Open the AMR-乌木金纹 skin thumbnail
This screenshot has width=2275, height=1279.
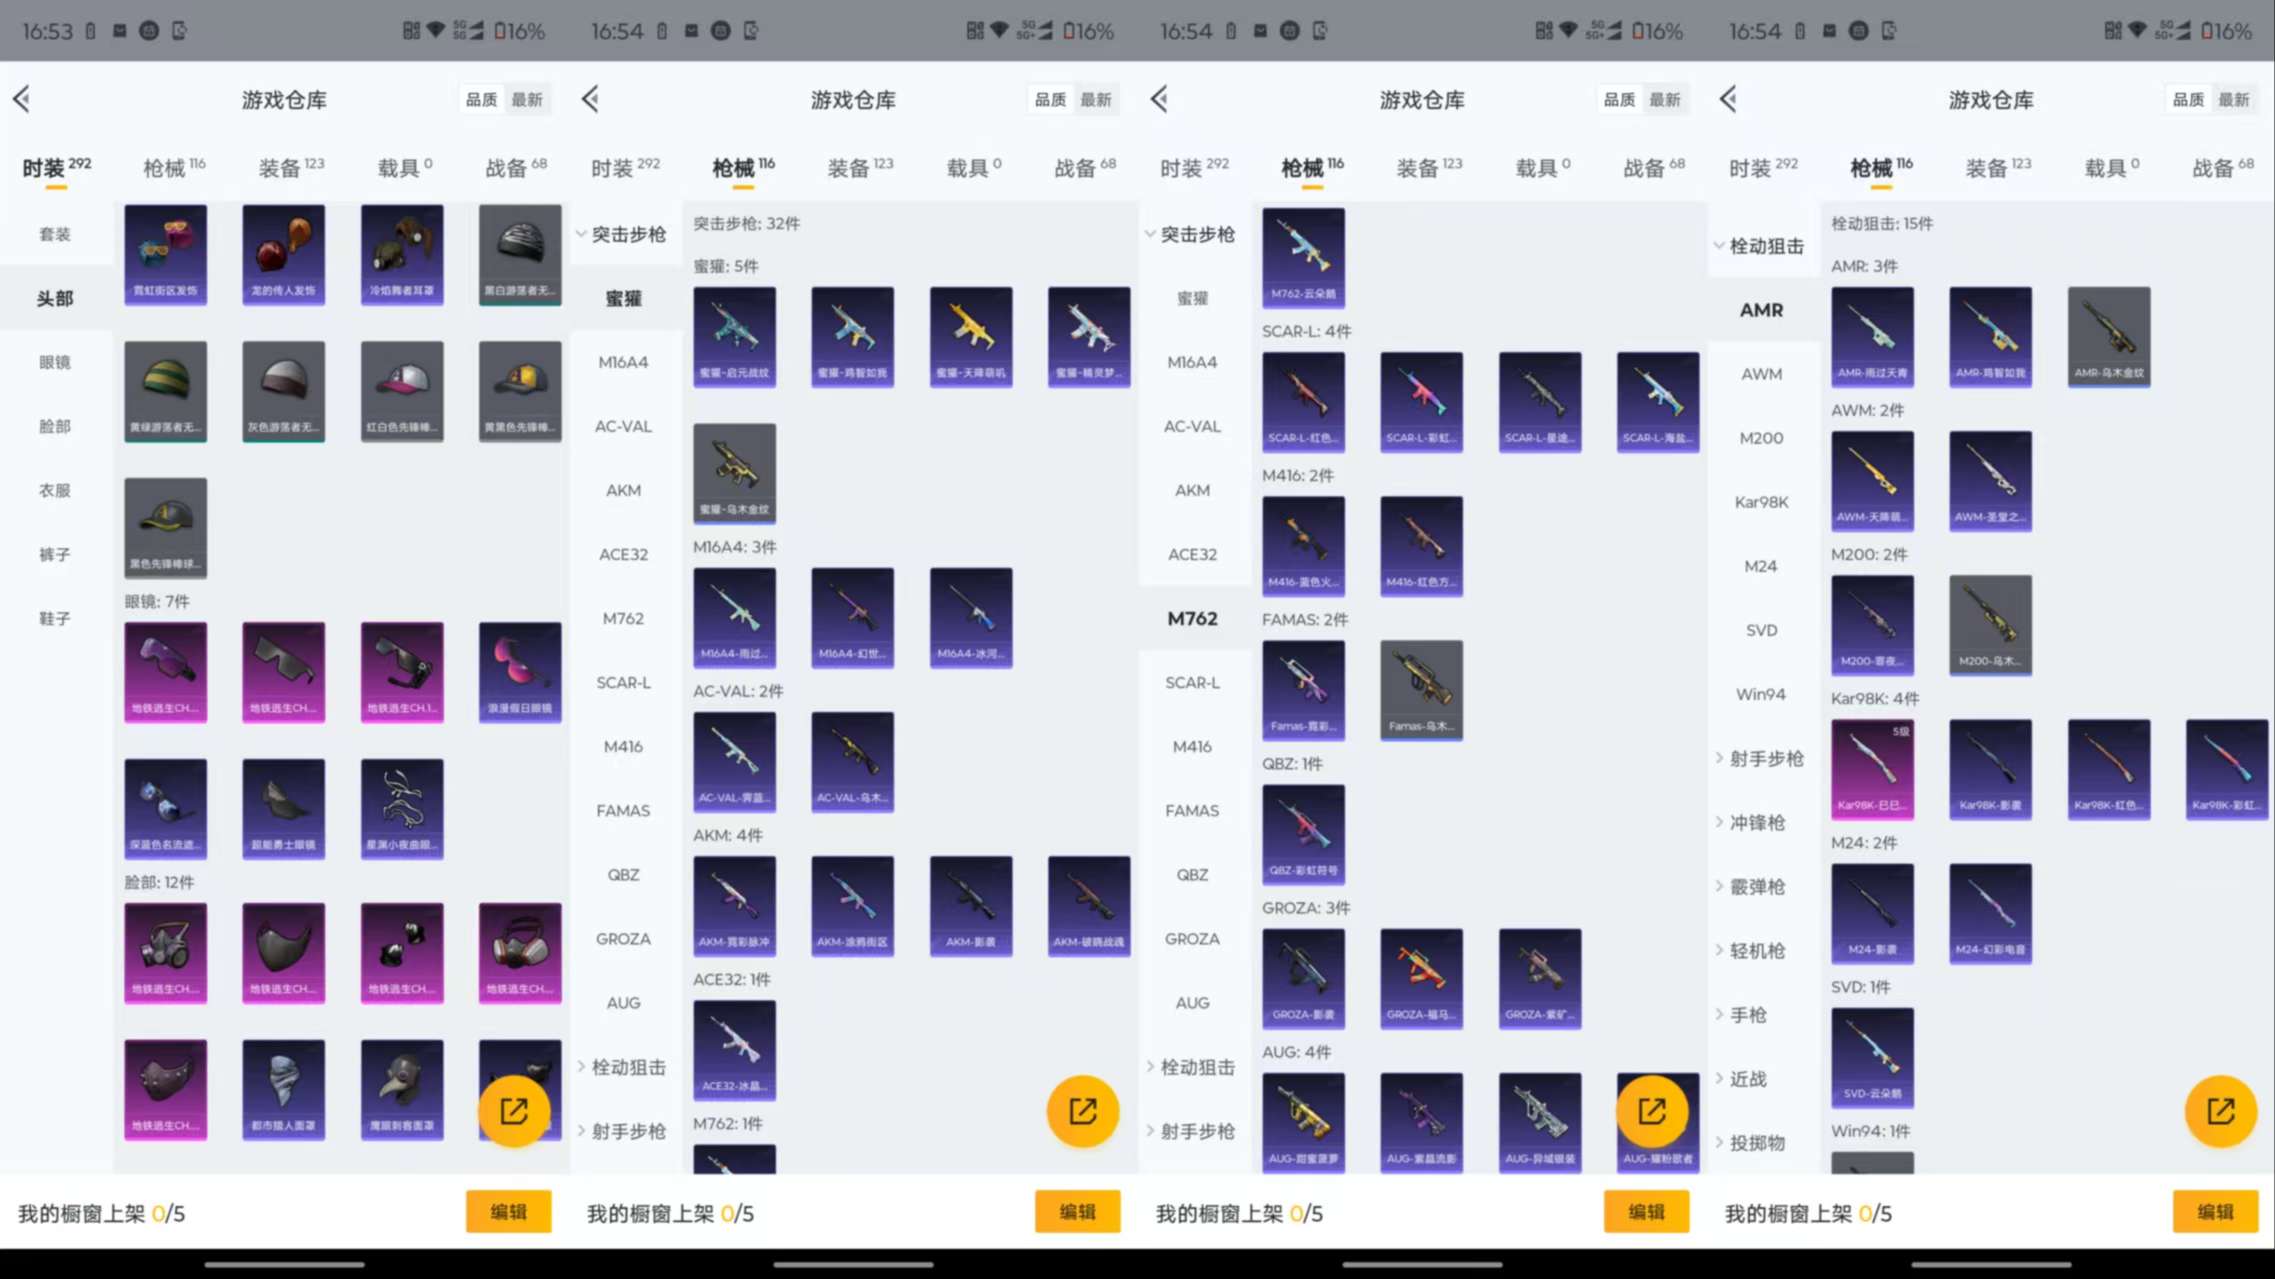point(2108,337)
